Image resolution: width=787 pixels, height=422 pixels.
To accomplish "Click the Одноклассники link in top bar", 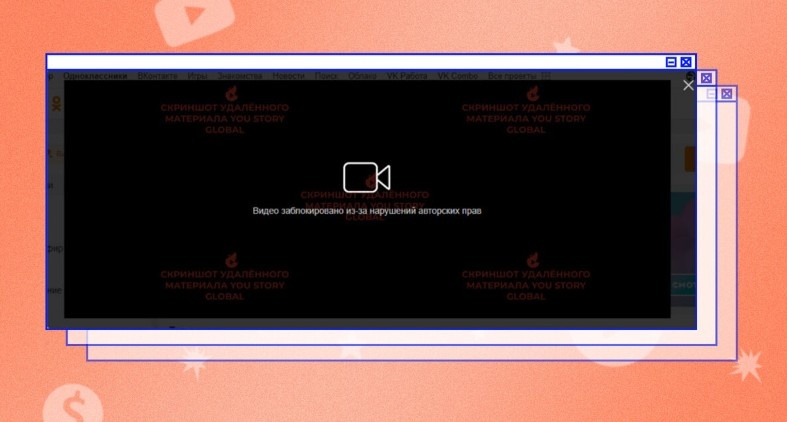I will 95,76.
